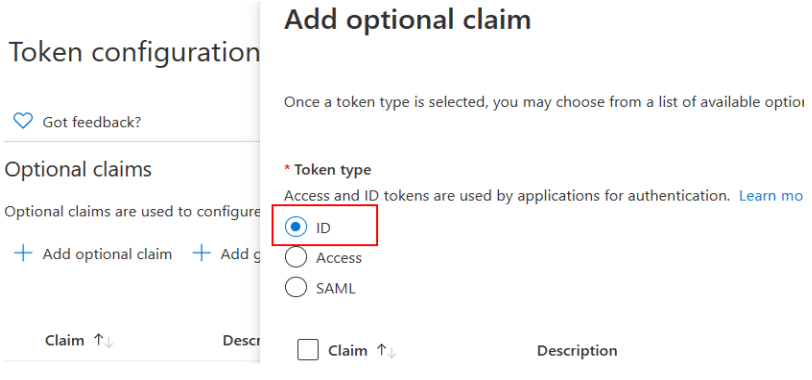
Task: Click the Access label text
Action: [339, 258]
